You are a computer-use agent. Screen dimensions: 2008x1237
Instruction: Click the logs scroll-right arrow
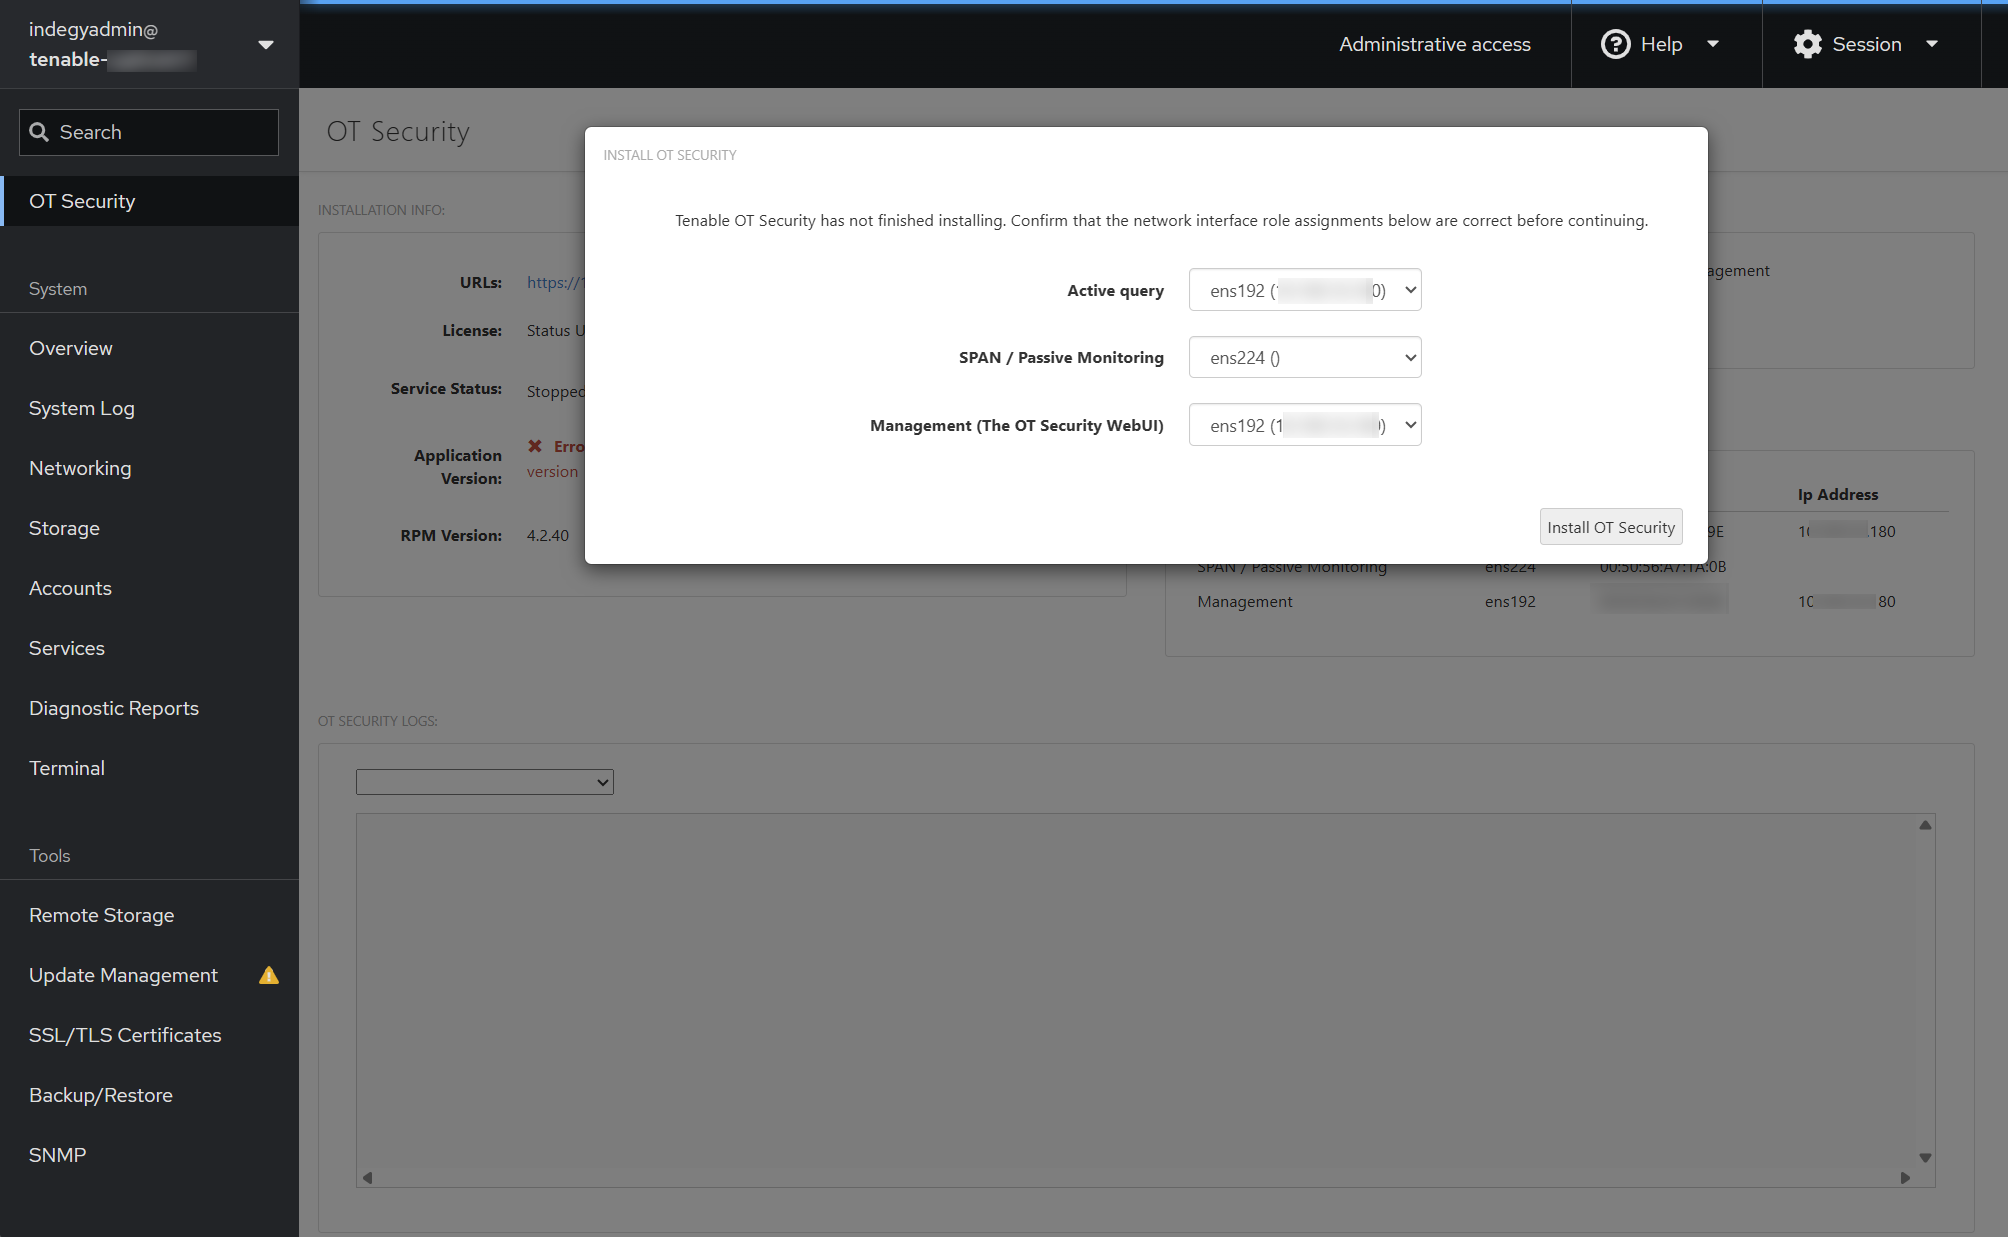1905,1177
